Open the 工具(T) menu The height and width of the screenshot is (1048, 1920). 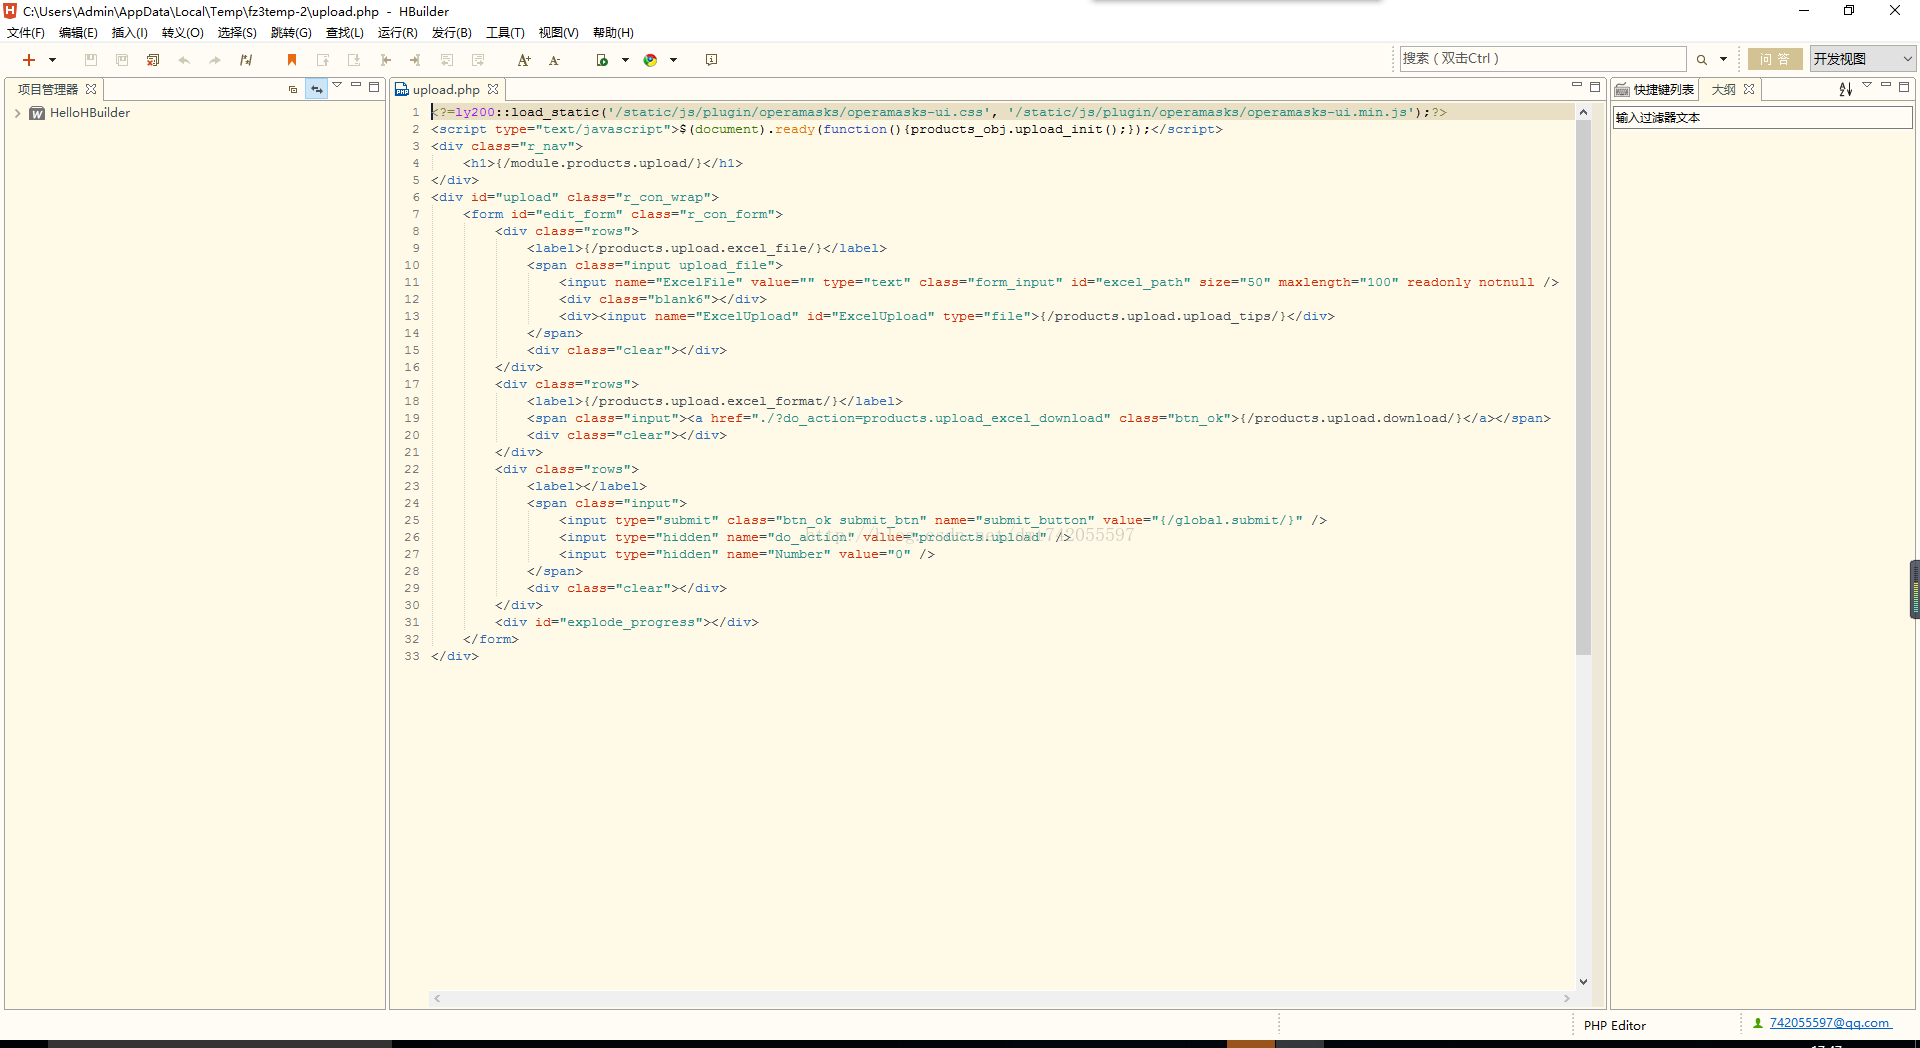(505, 33)
